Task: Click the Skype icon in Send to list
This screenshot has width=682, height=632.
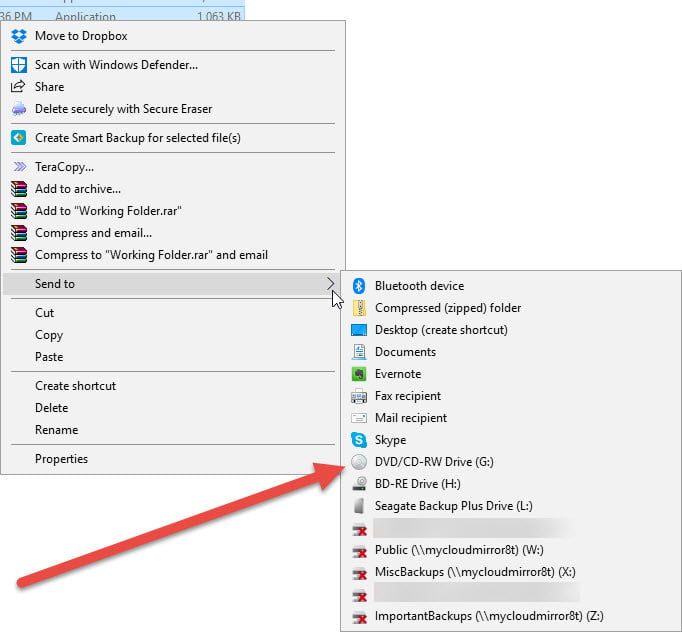Action: pos(359,440)
